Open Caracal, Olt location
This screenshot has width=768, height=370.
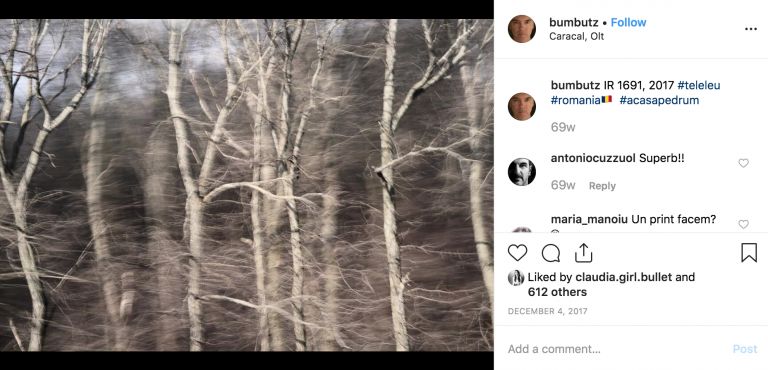pyautogui.click(x=576, y=36)
